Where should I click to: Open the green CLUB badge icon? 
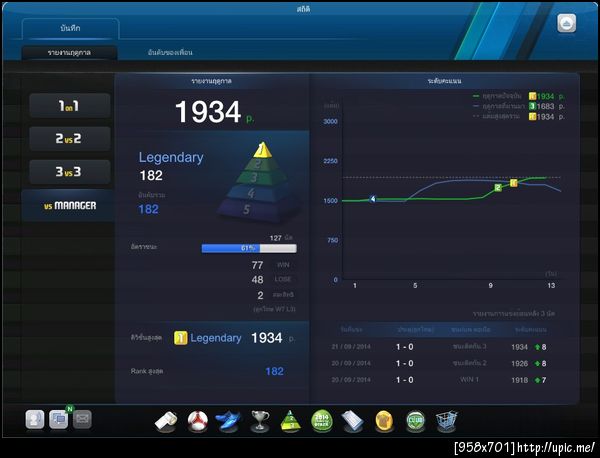(416, 421)
